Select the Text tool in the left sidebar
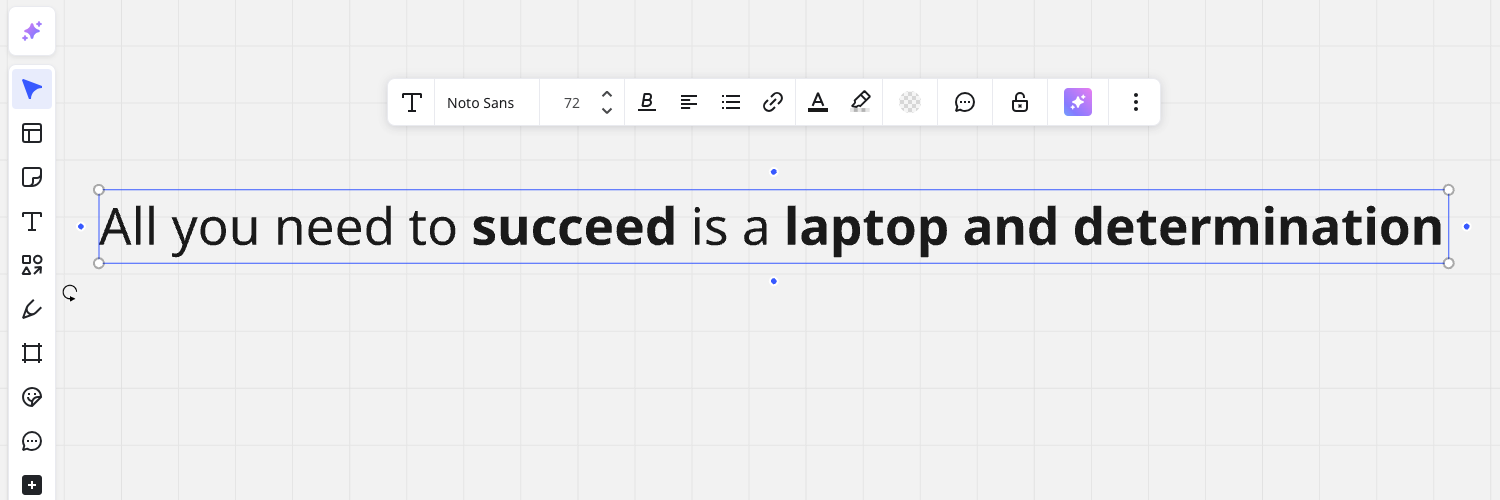The image size is (1500, 500). point(32,221)
